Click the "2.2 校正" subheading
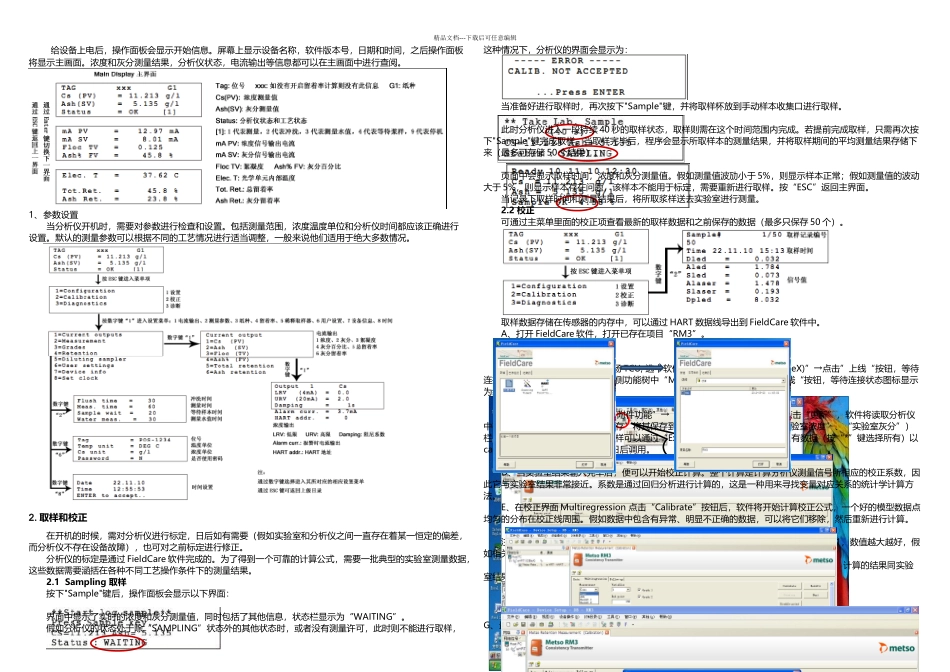Screen dimensions: 950x672 [x=517, y=210]
